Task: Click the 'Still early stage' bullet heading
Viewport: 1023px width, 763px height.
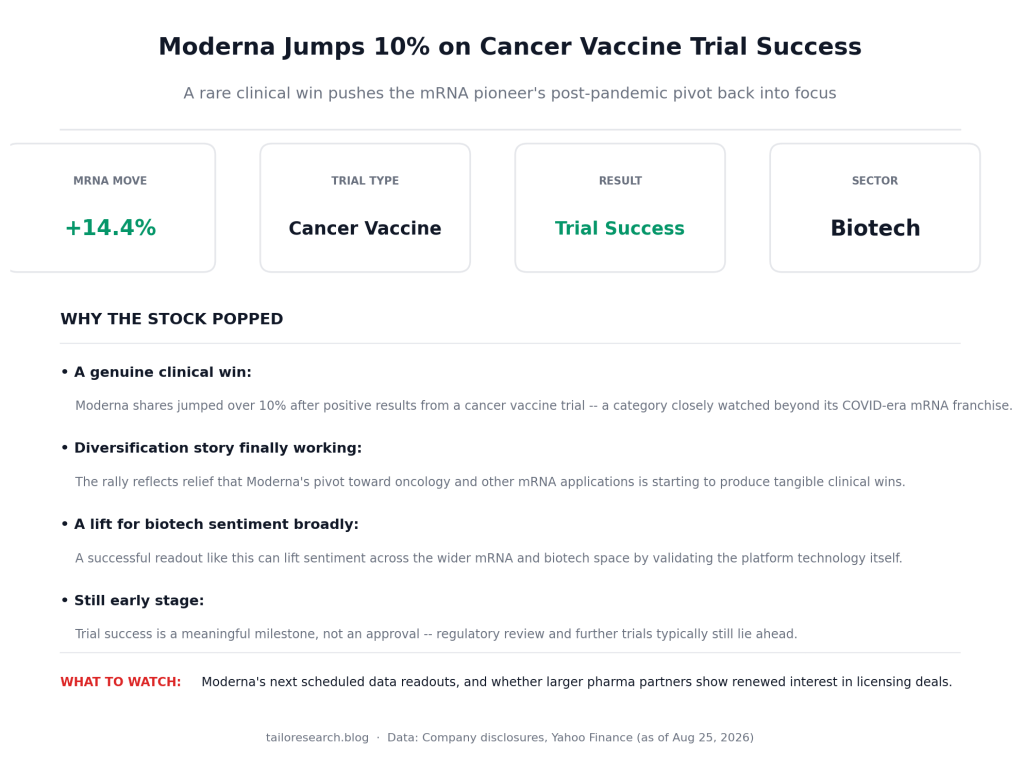Action: 132,600
